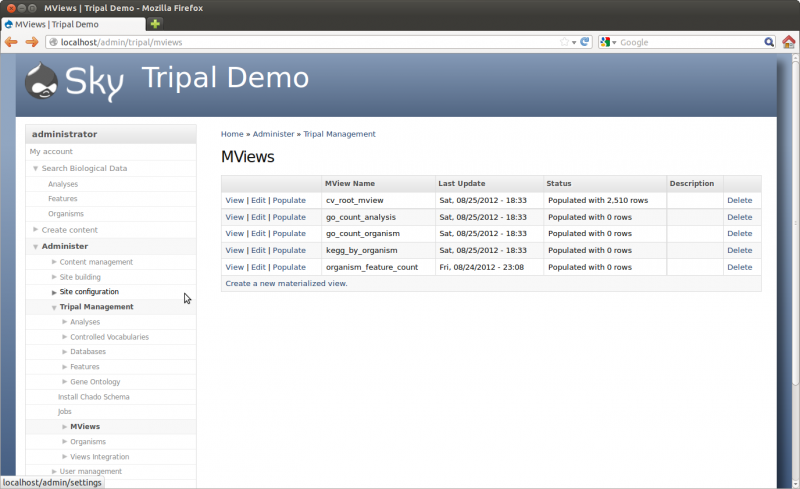The height and width of the screenshot is (489, 800).
Task: Open the URL history dropdown arrow
Action: click(x=574, y=42)
